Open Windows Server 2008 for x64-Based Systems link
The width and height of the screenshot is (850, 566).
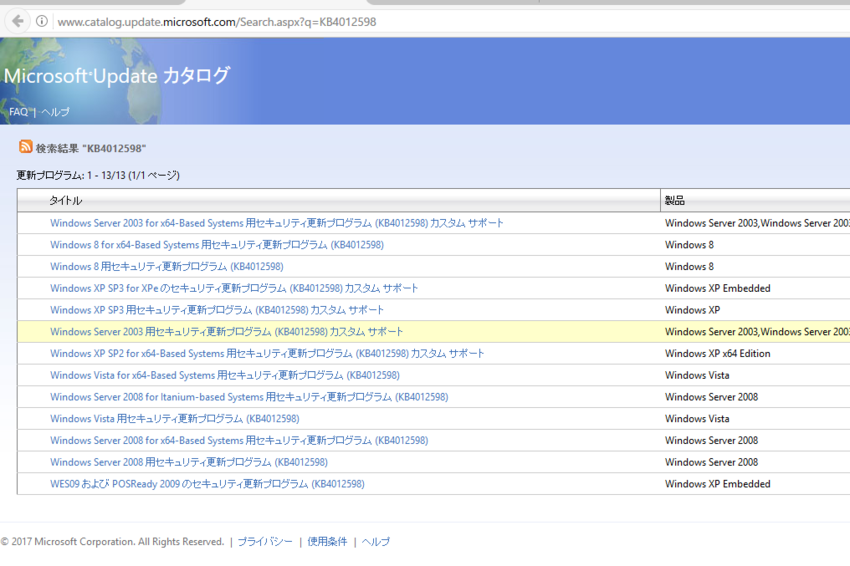click(x=239, y=440)
